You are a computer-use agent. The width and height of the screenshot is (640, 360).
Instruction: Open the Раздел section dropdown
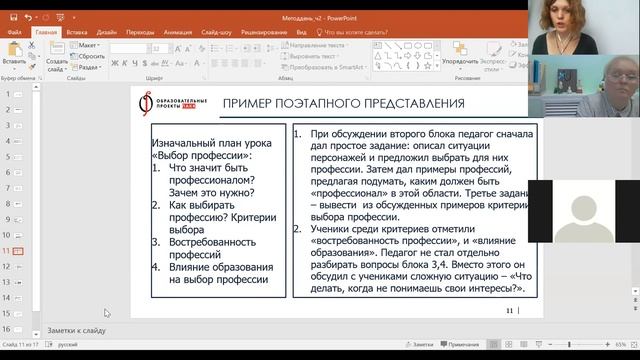[86, 67]
